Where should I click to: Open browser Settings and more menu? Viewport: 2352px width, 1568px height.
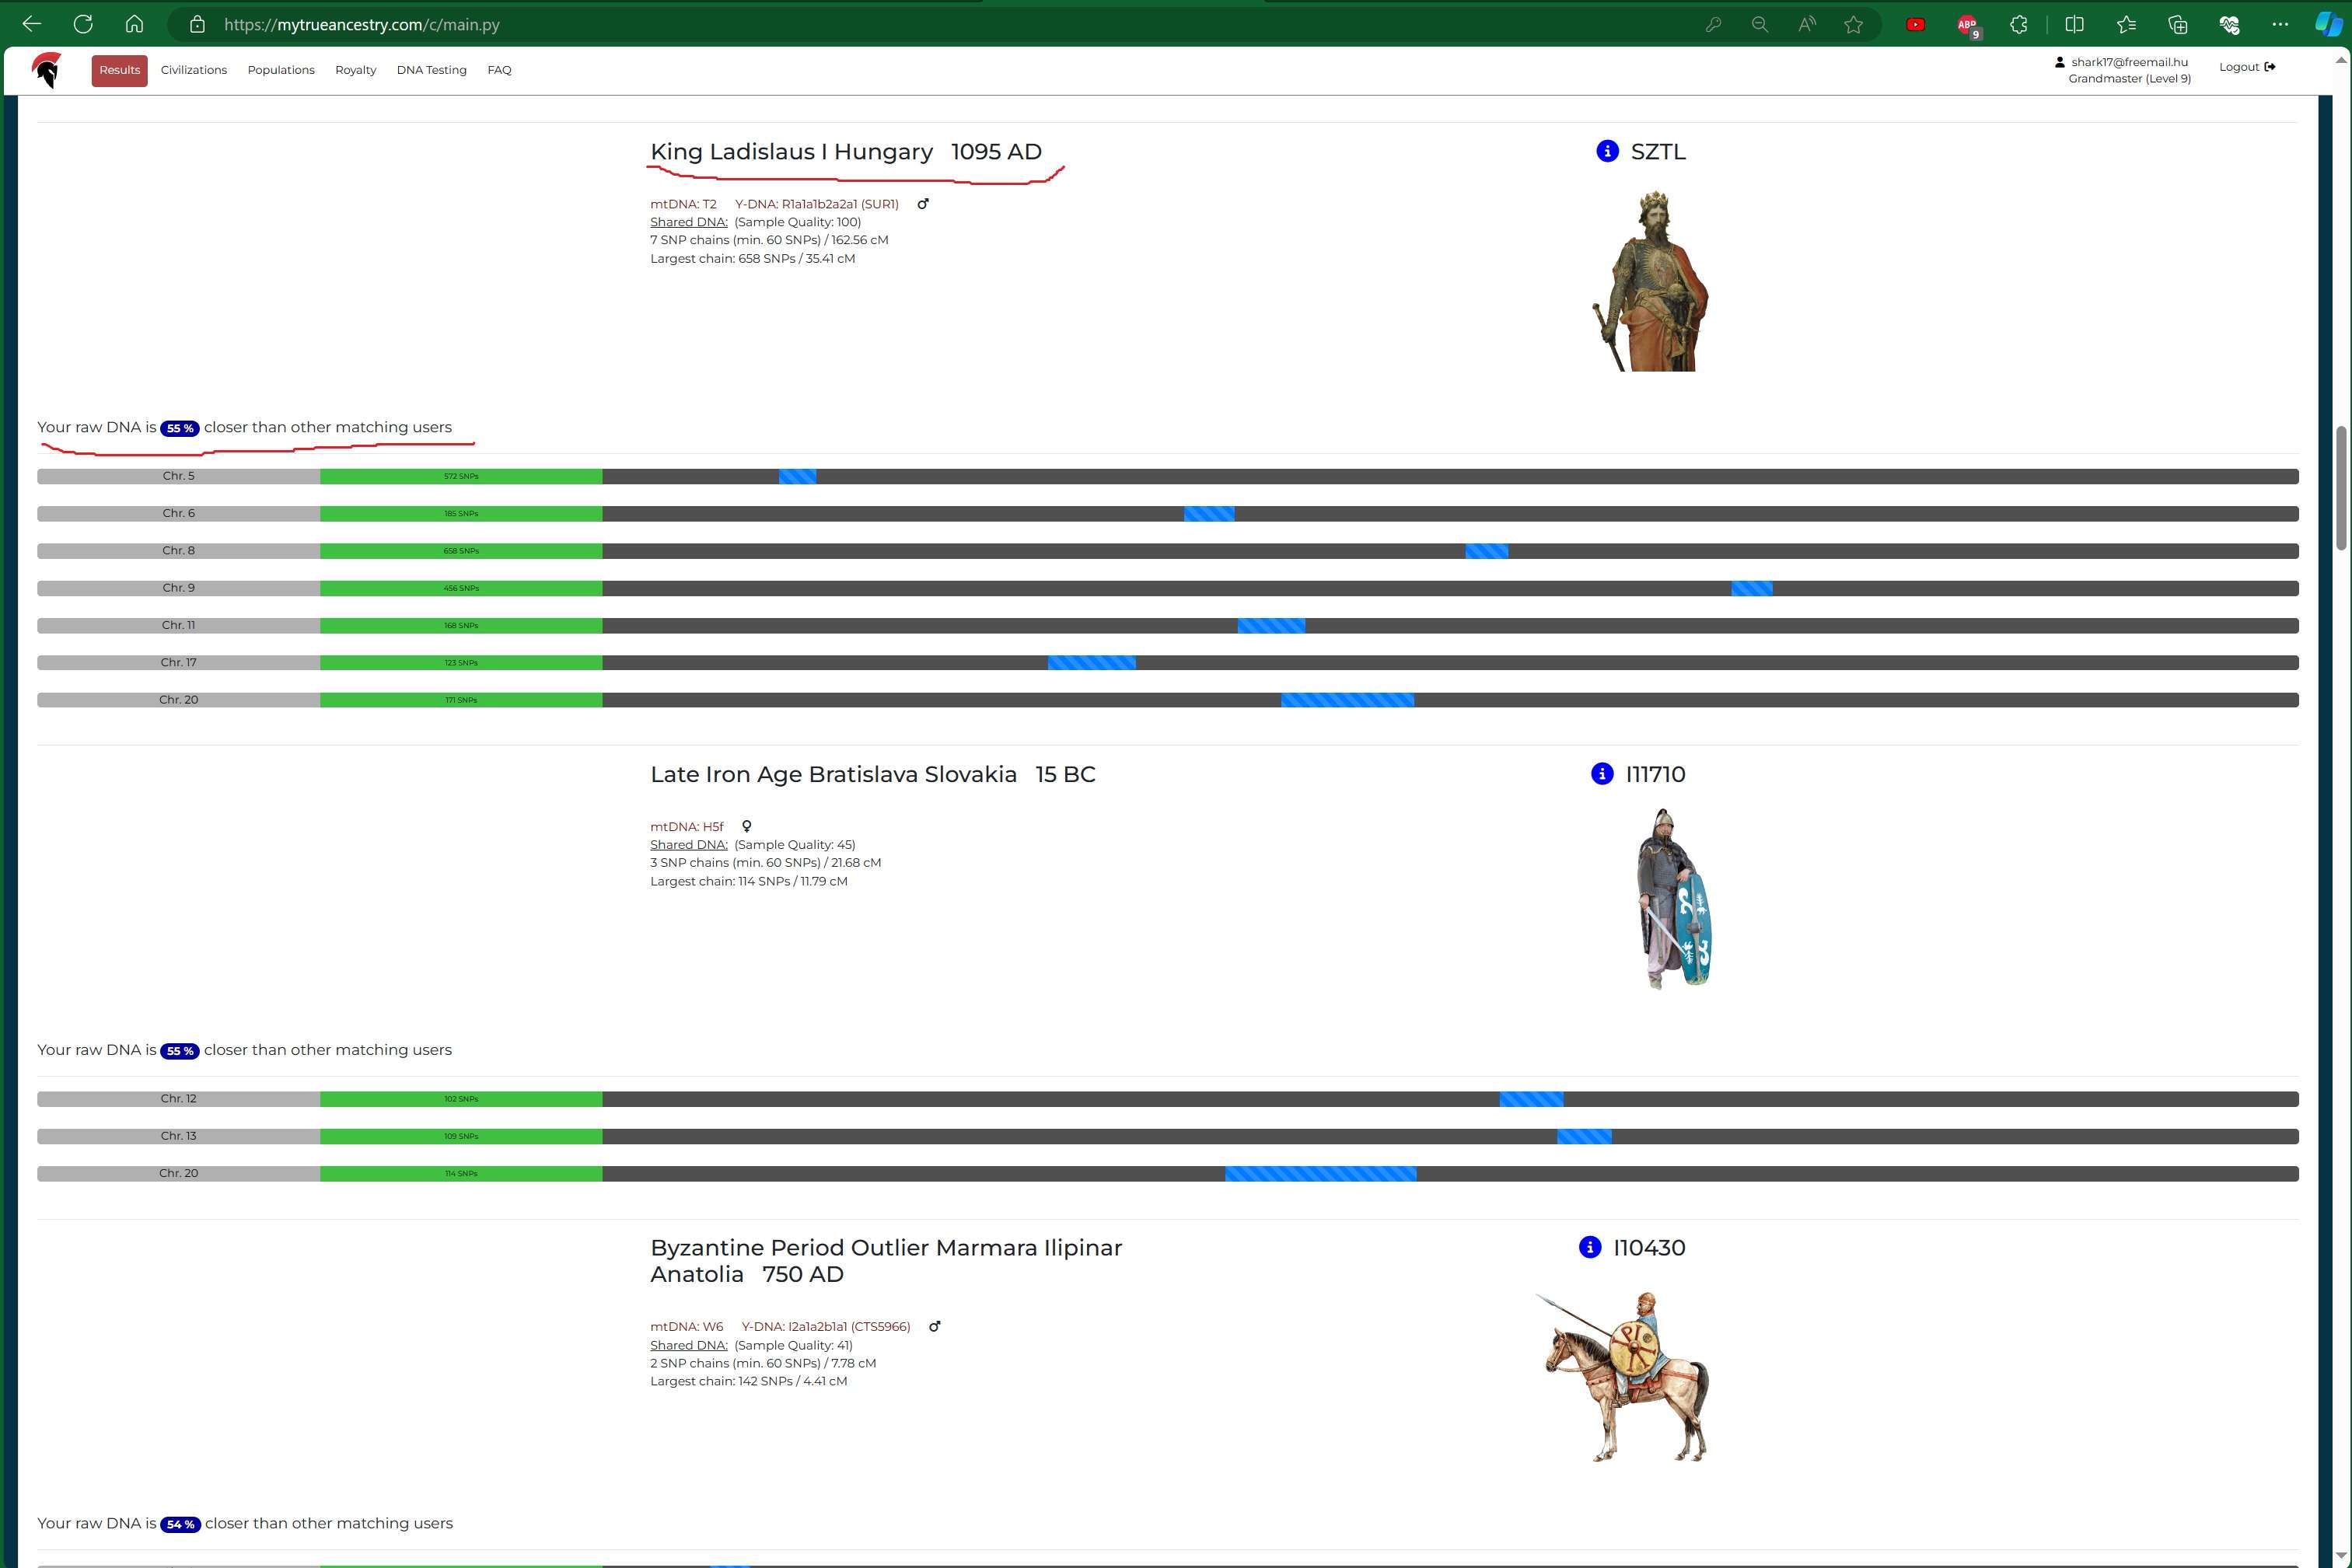click(2280, 25)
